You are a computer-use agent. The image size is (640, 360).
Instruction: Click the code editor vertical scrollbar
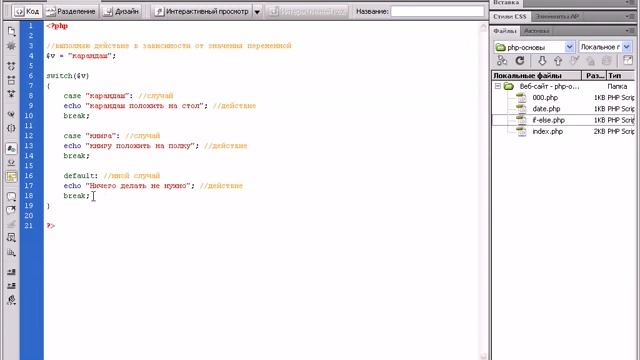tap(484, 191)
